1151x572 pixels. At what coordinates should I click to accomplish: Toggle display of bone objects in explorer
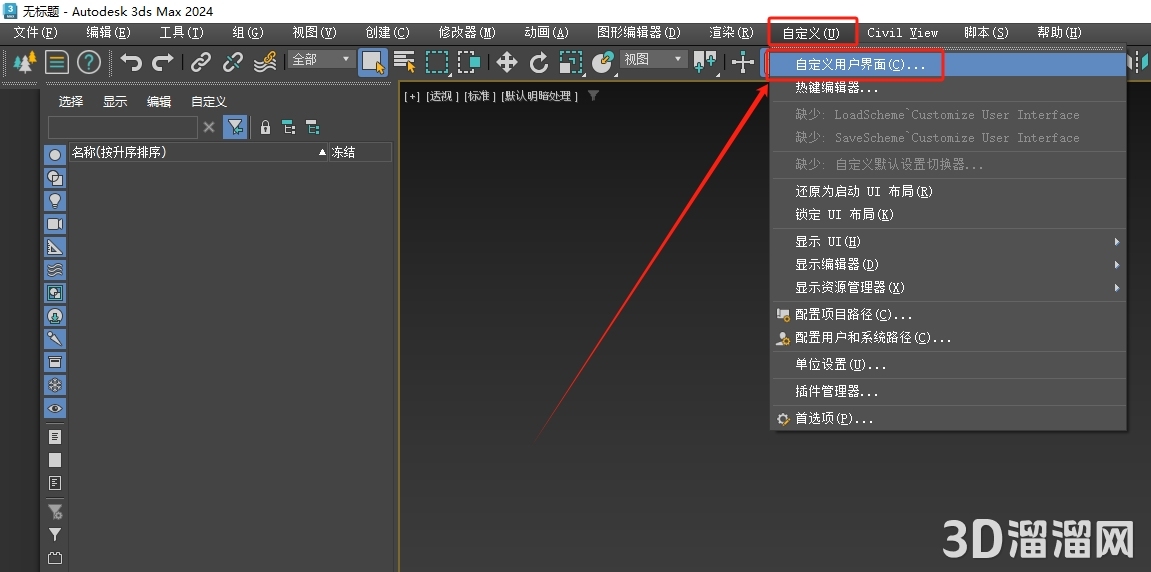coord(55,339)
